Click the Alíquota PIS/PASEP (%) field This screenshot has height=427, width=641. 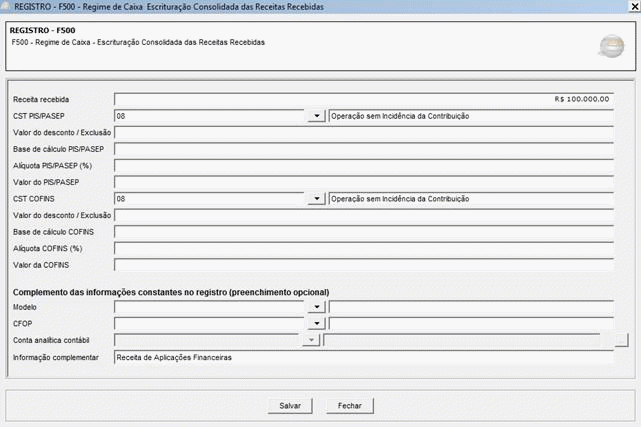point(364,166)
